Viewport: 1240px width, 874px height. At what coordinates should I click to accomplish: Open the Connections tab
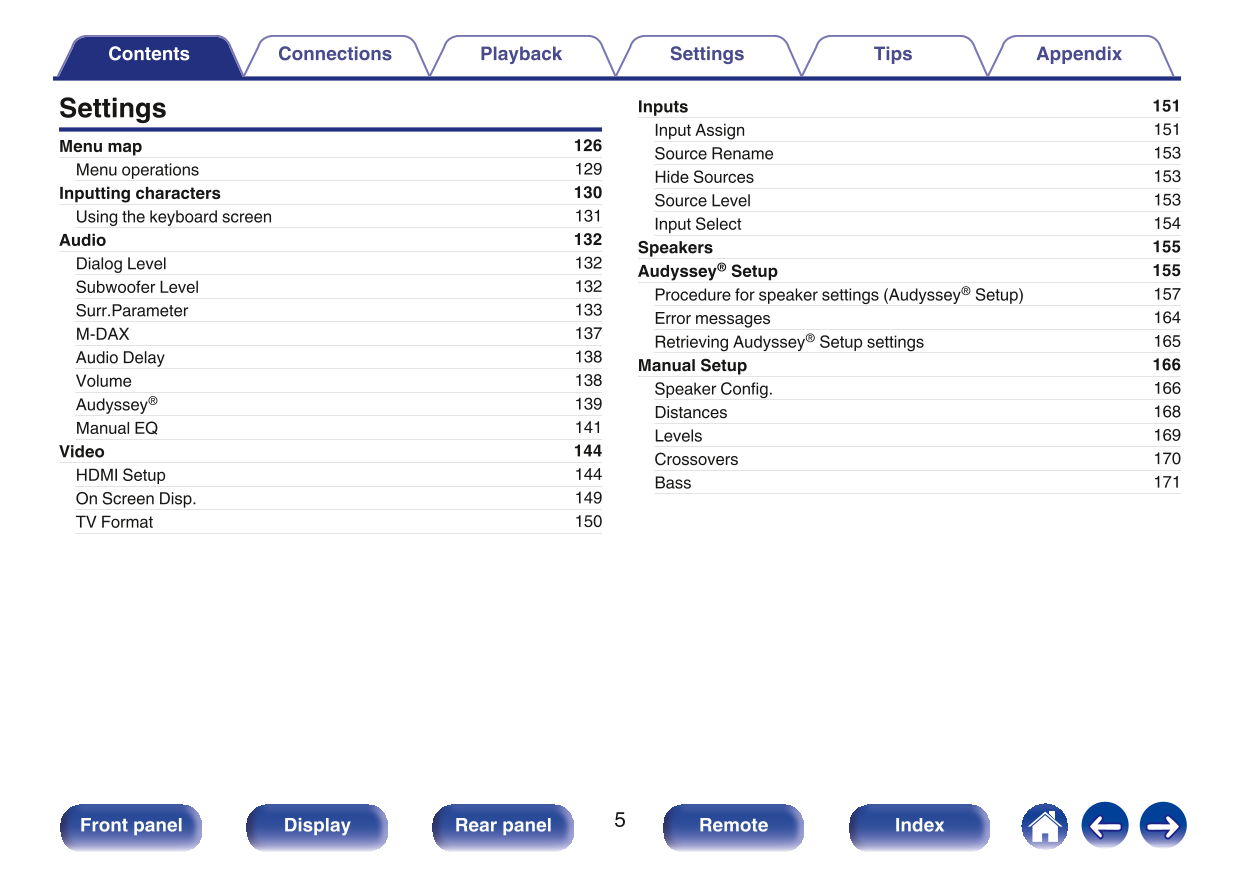click(334, 55)
